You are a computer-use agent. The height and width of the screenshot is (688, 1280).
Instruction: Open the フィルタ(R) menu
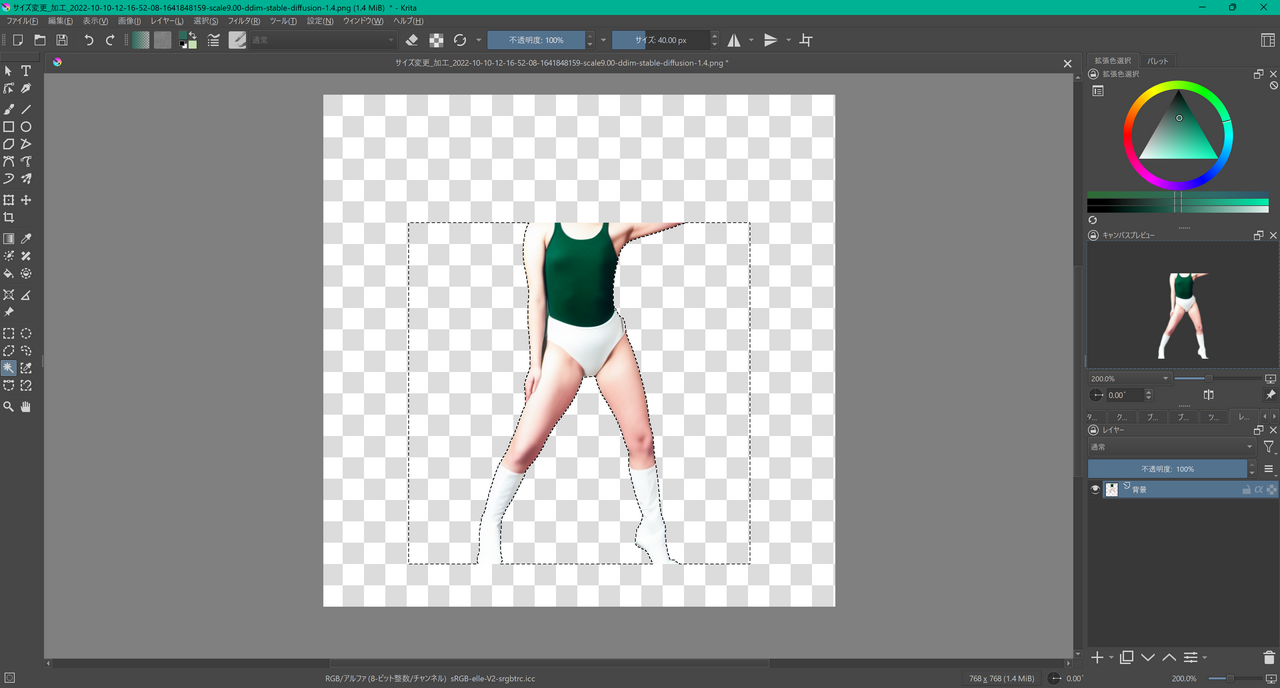tap(244, 21)
